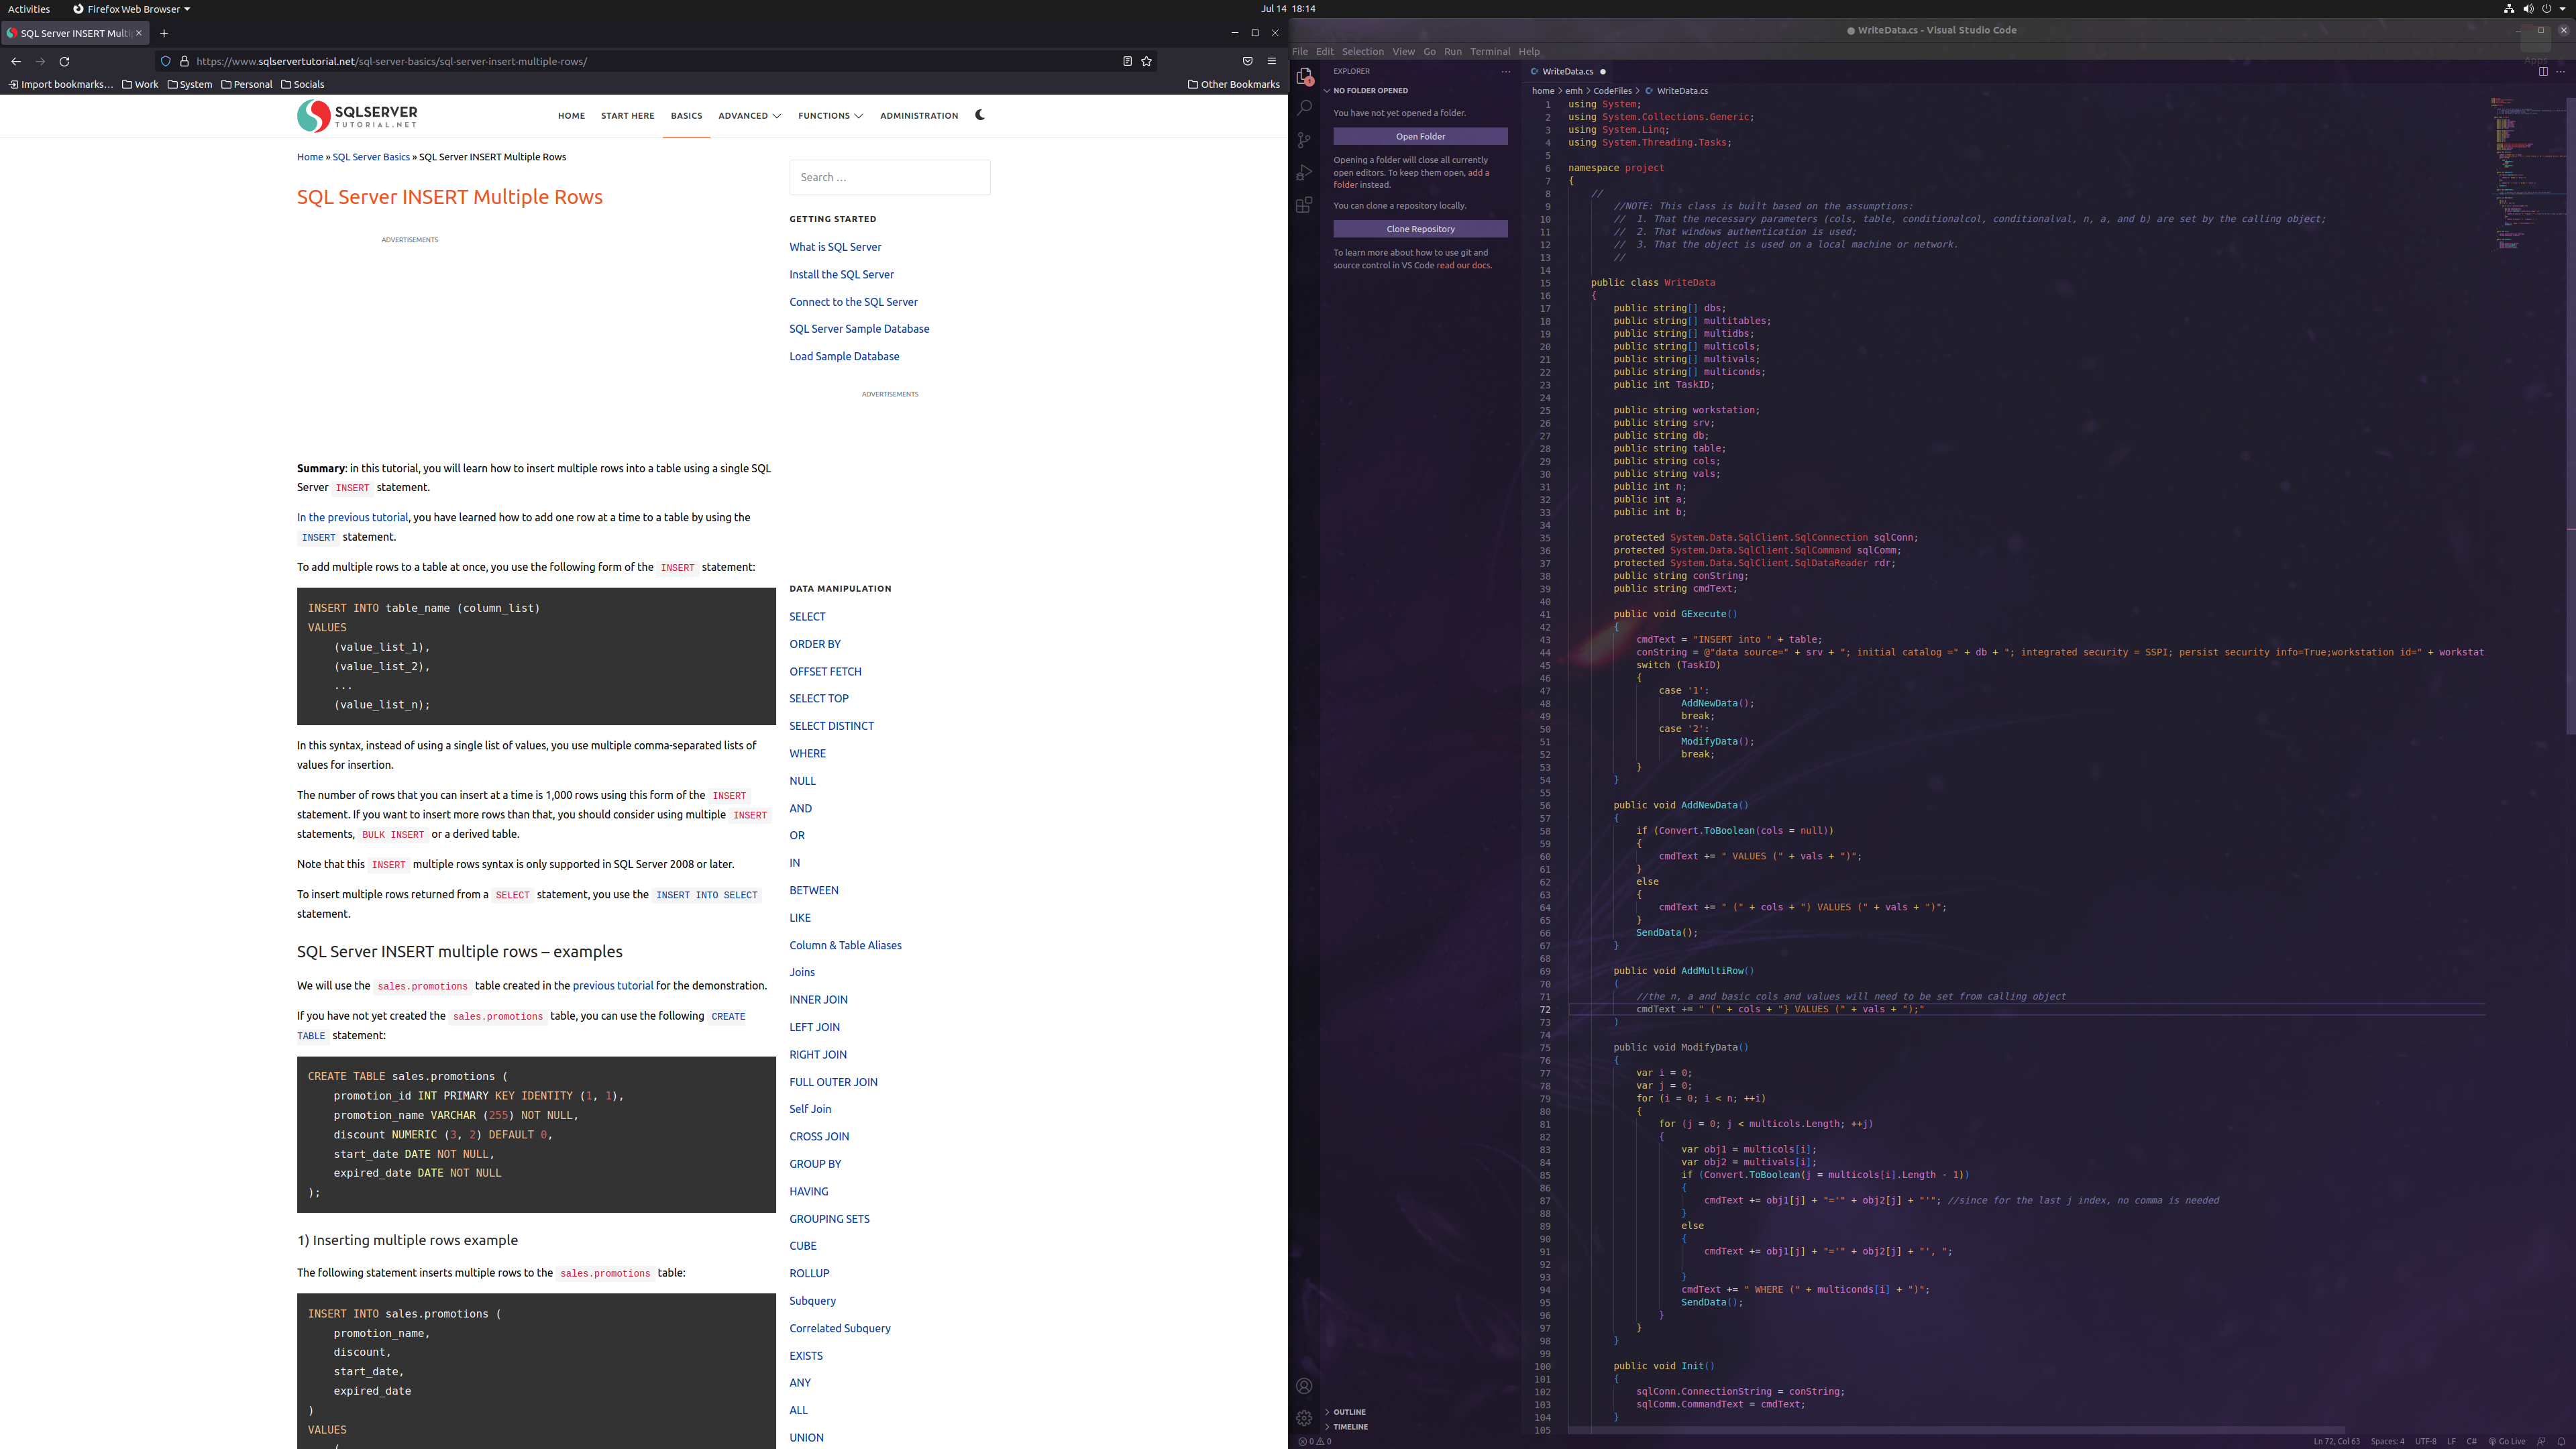Open the Other Bookmarks folder
2576x1449 pixels.
pyautogui.click(x=1233, y=84)
